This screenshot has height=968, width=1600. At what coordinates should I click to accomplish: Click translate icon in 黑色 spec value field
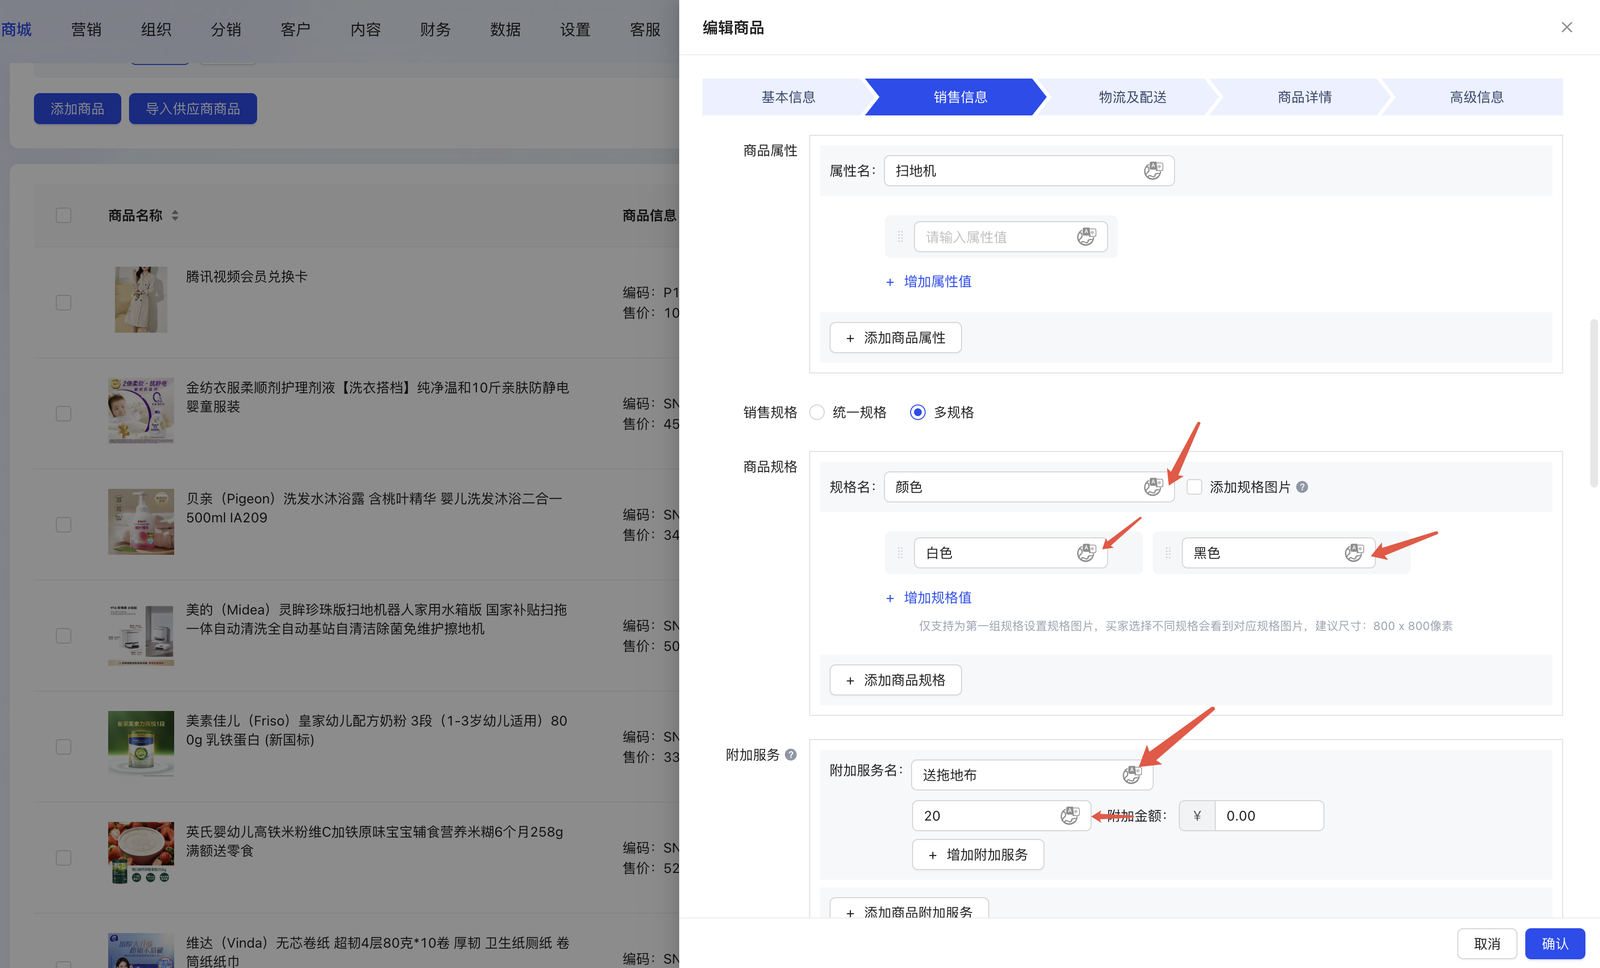pyautogui.click(x=1354, y=553)
